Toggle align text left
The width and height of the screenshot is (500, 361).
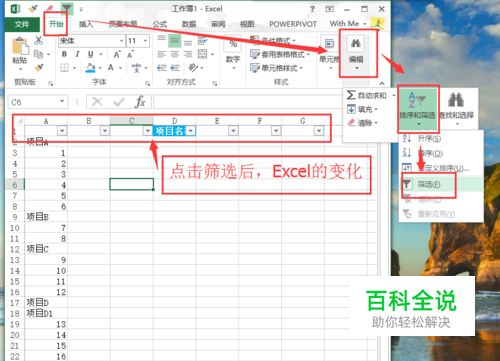point(162,54)
